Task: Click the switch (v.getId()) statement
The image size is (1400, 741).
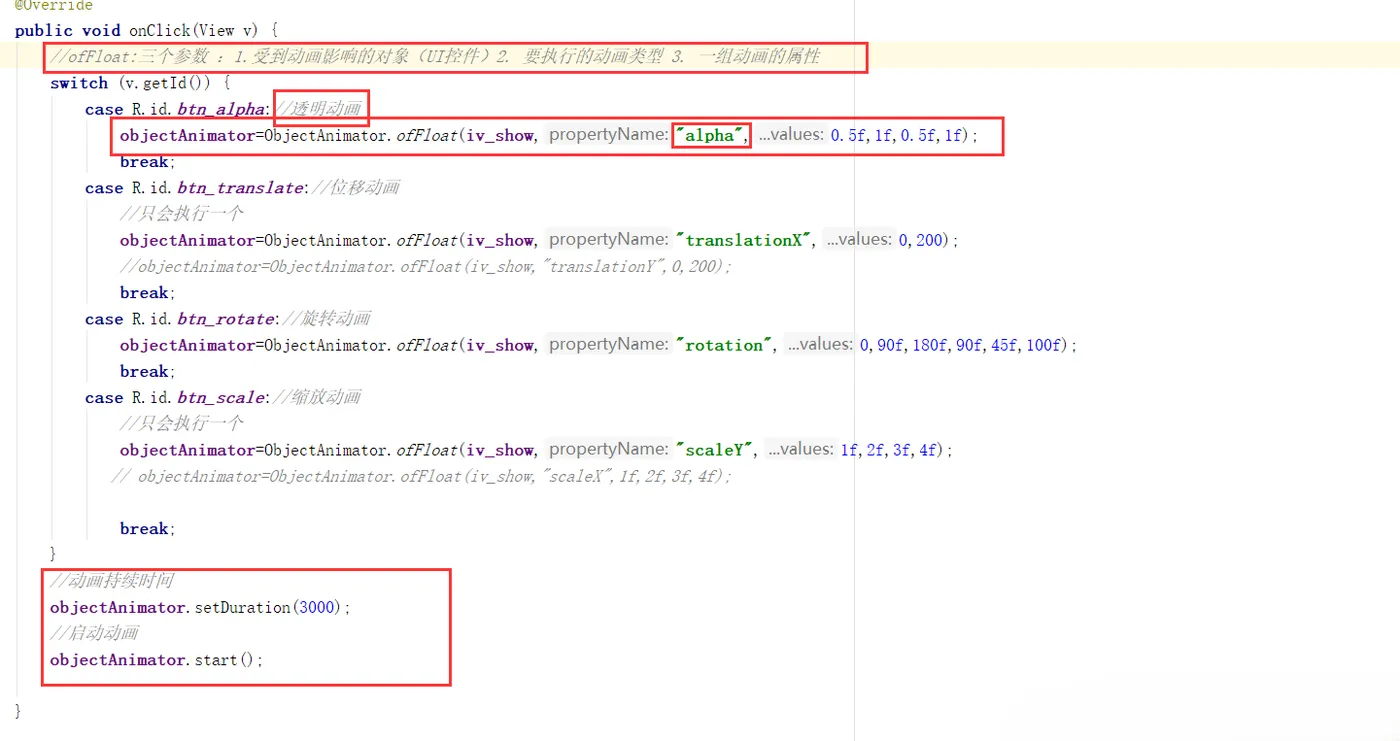Action: 140,83
